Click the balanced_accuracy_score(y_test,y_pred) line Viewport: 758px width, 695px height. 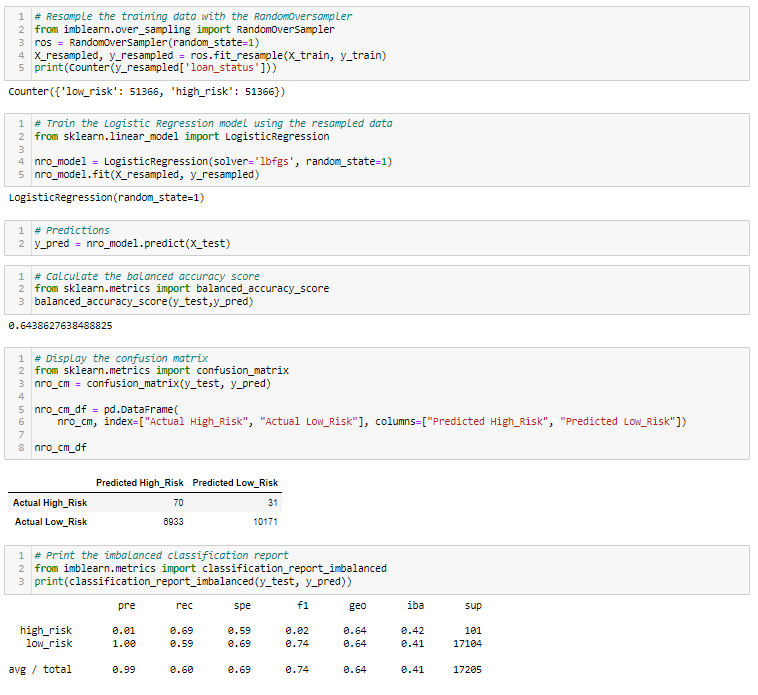[144, 302]
